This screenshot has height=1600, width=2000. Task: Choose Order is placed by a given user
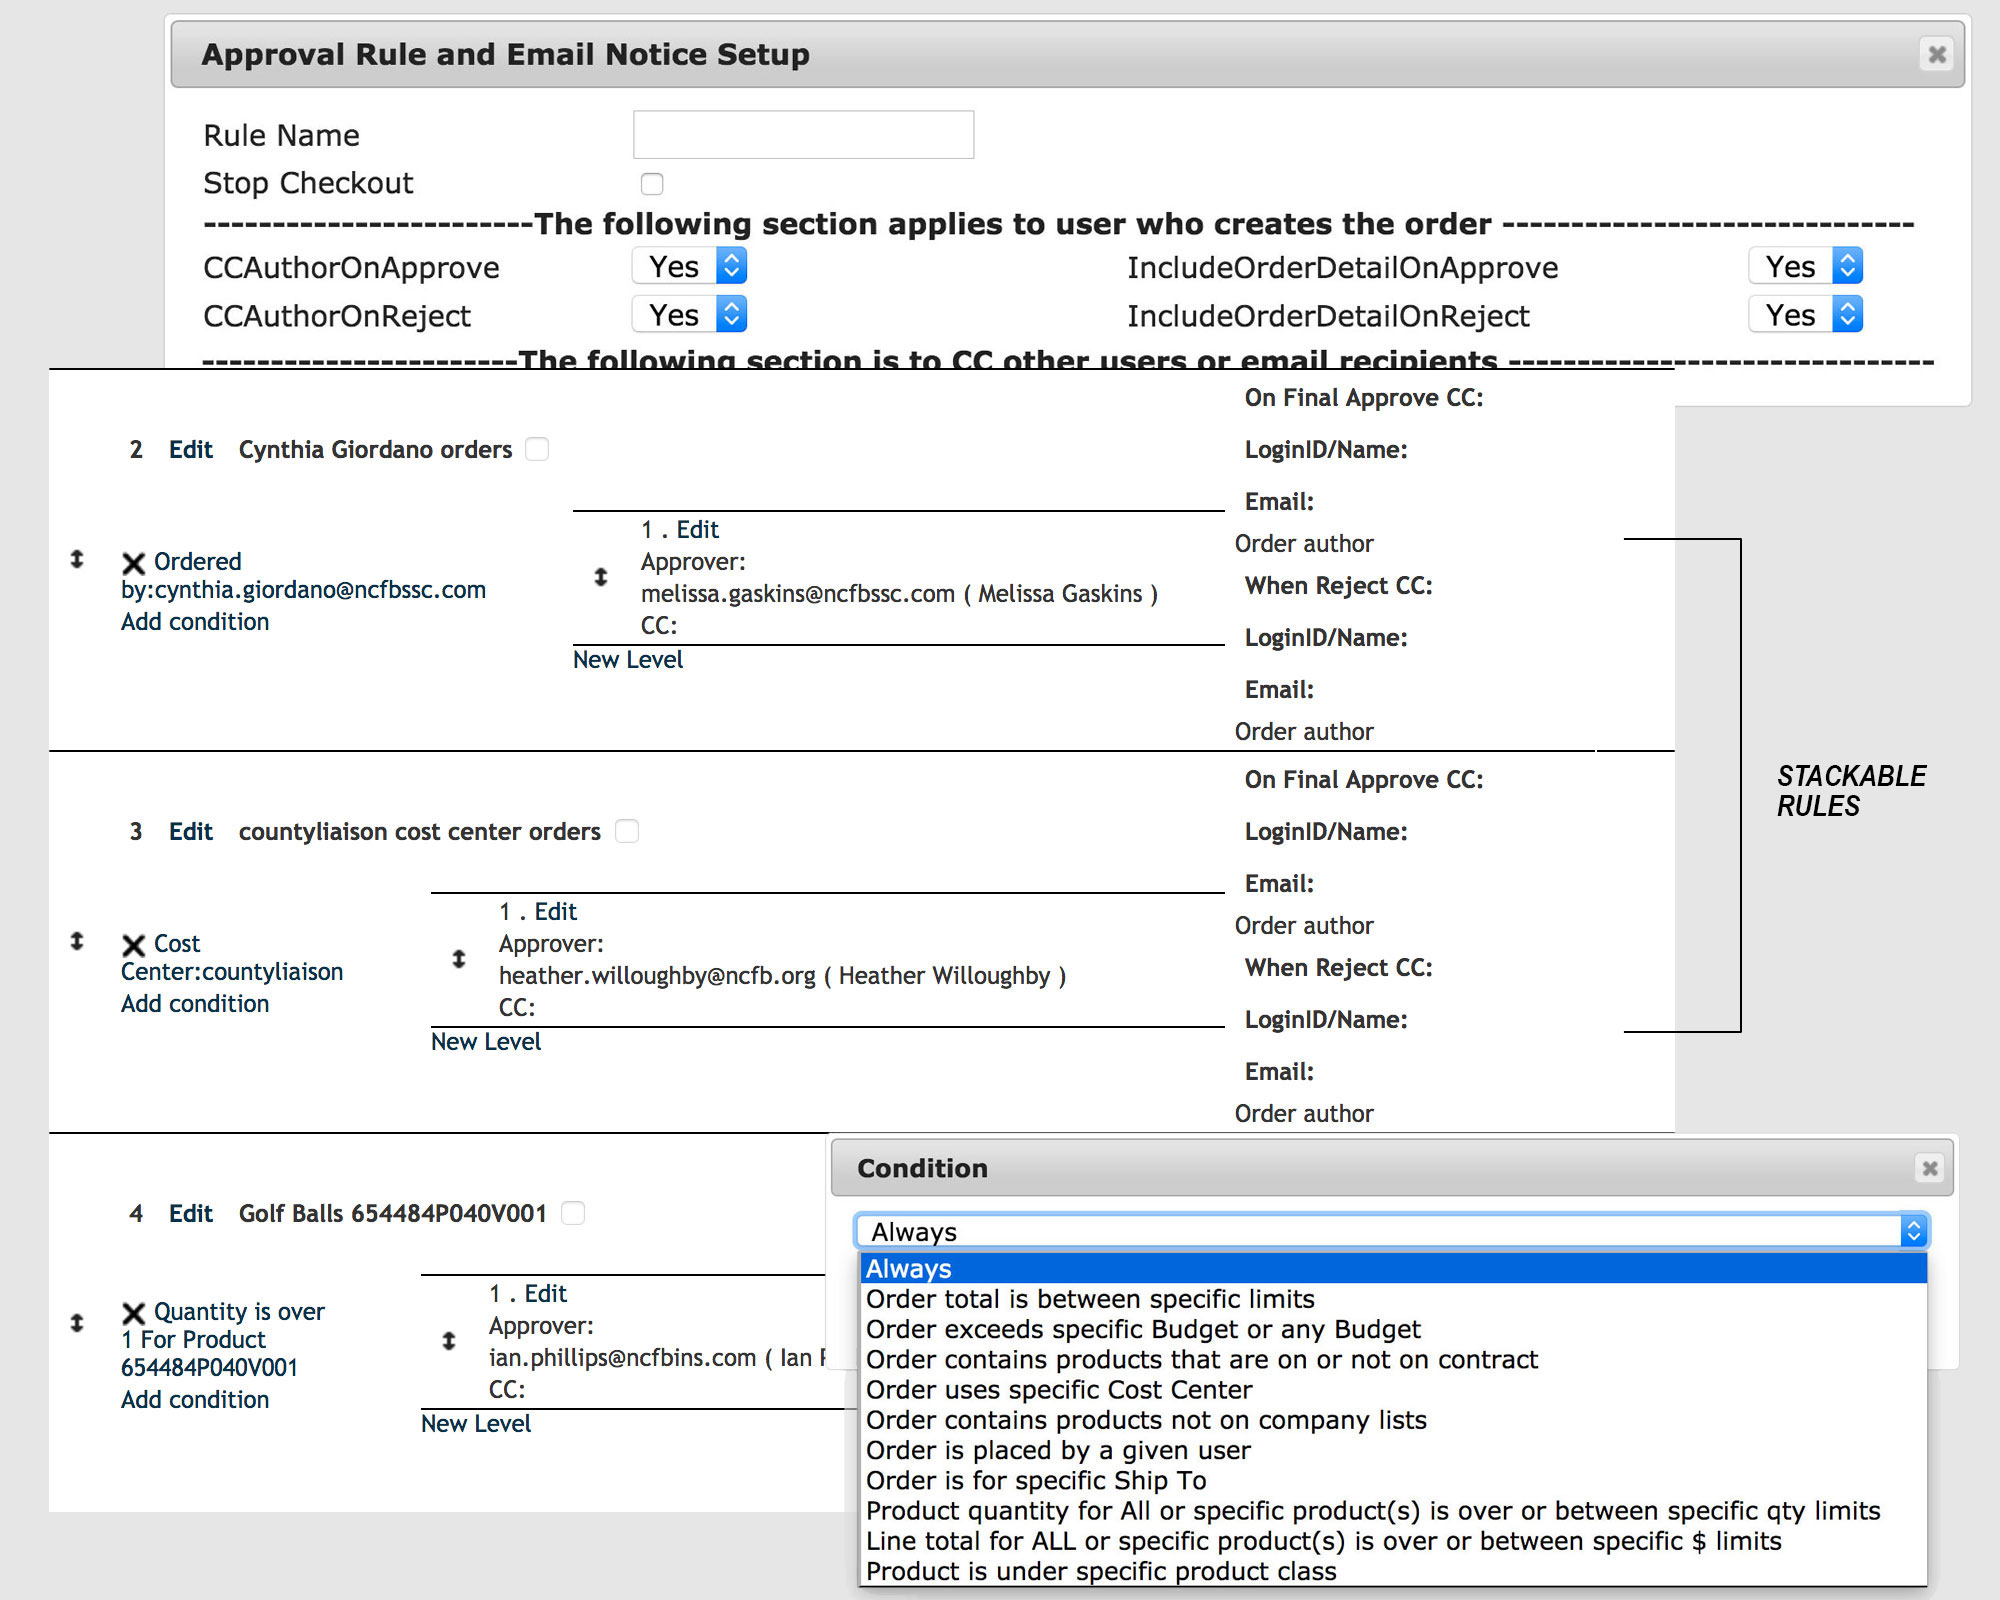coord(1393,1450)
